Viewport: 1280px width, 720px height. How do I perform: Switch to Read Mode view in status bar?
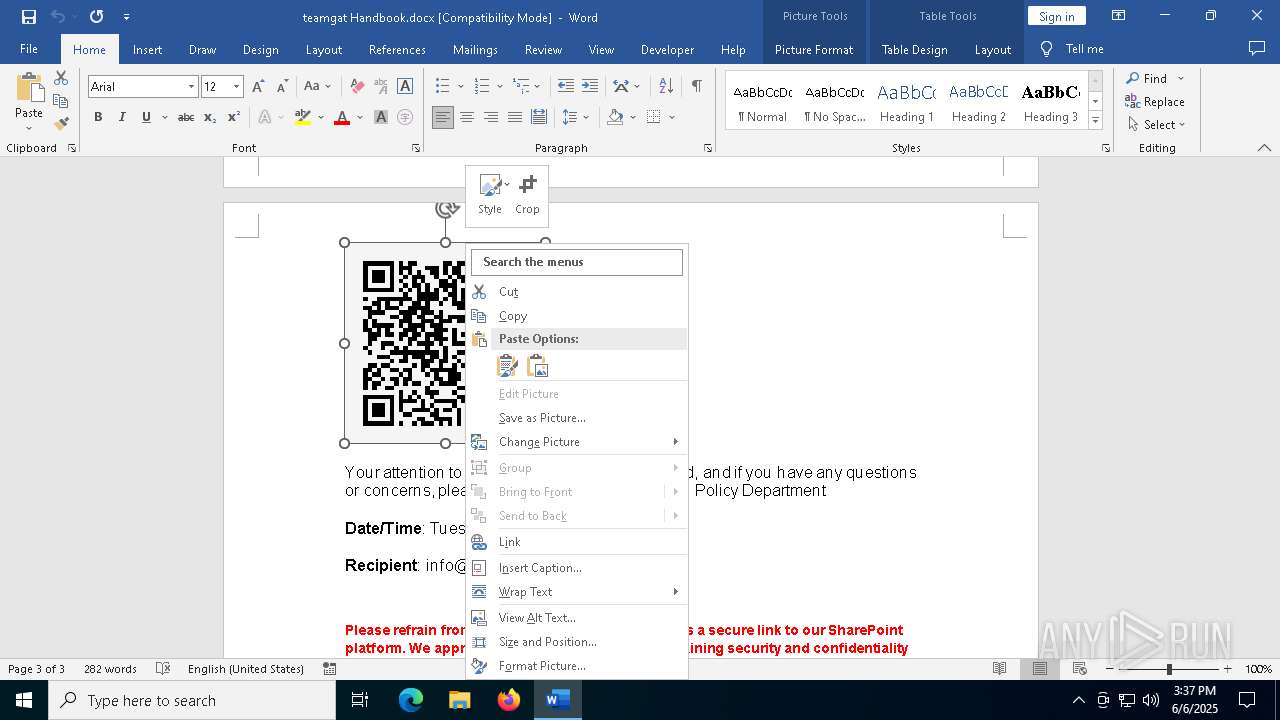point(999,669)
